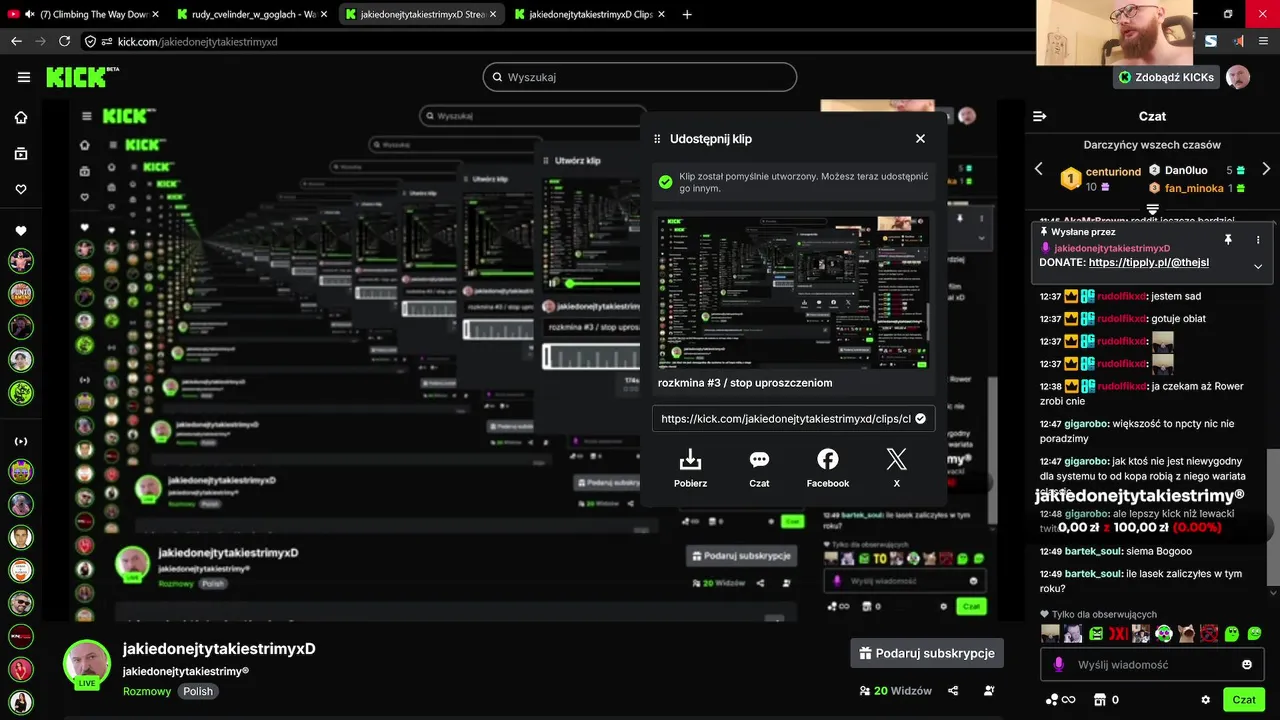Click the Dan0luo gifter name

pyautogui.click(x=1186, y=170)
